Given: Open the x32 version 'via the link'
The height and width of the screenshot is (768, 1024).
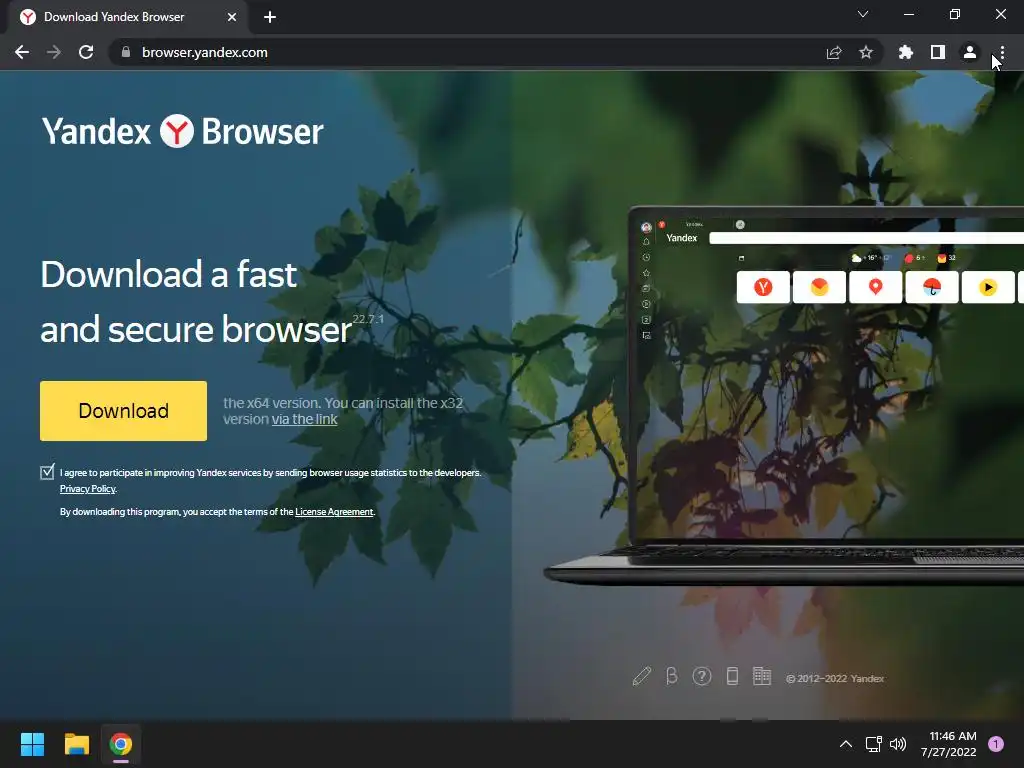Looking at the screenshot, I should (304, 419).
